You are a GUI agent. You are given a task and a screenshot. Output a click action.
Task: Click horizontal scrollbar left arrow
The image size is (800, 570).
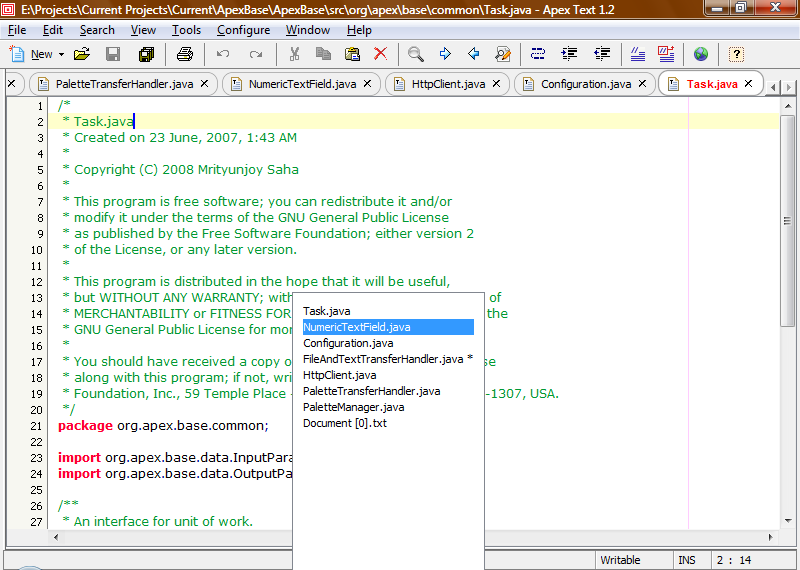(56, 537)
